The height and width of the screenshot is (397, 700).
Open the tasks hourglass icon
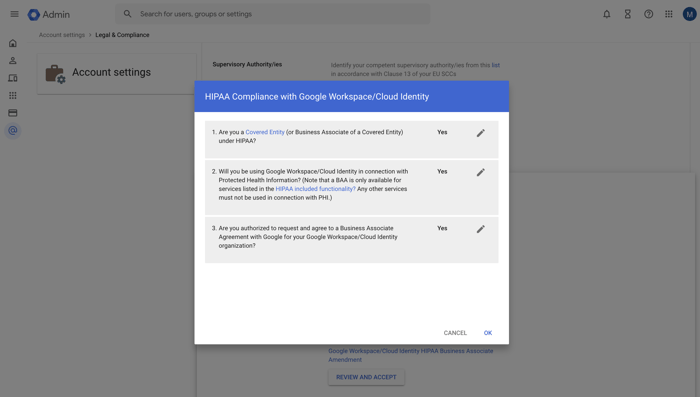pyautogui.click(x=628, y=14)
